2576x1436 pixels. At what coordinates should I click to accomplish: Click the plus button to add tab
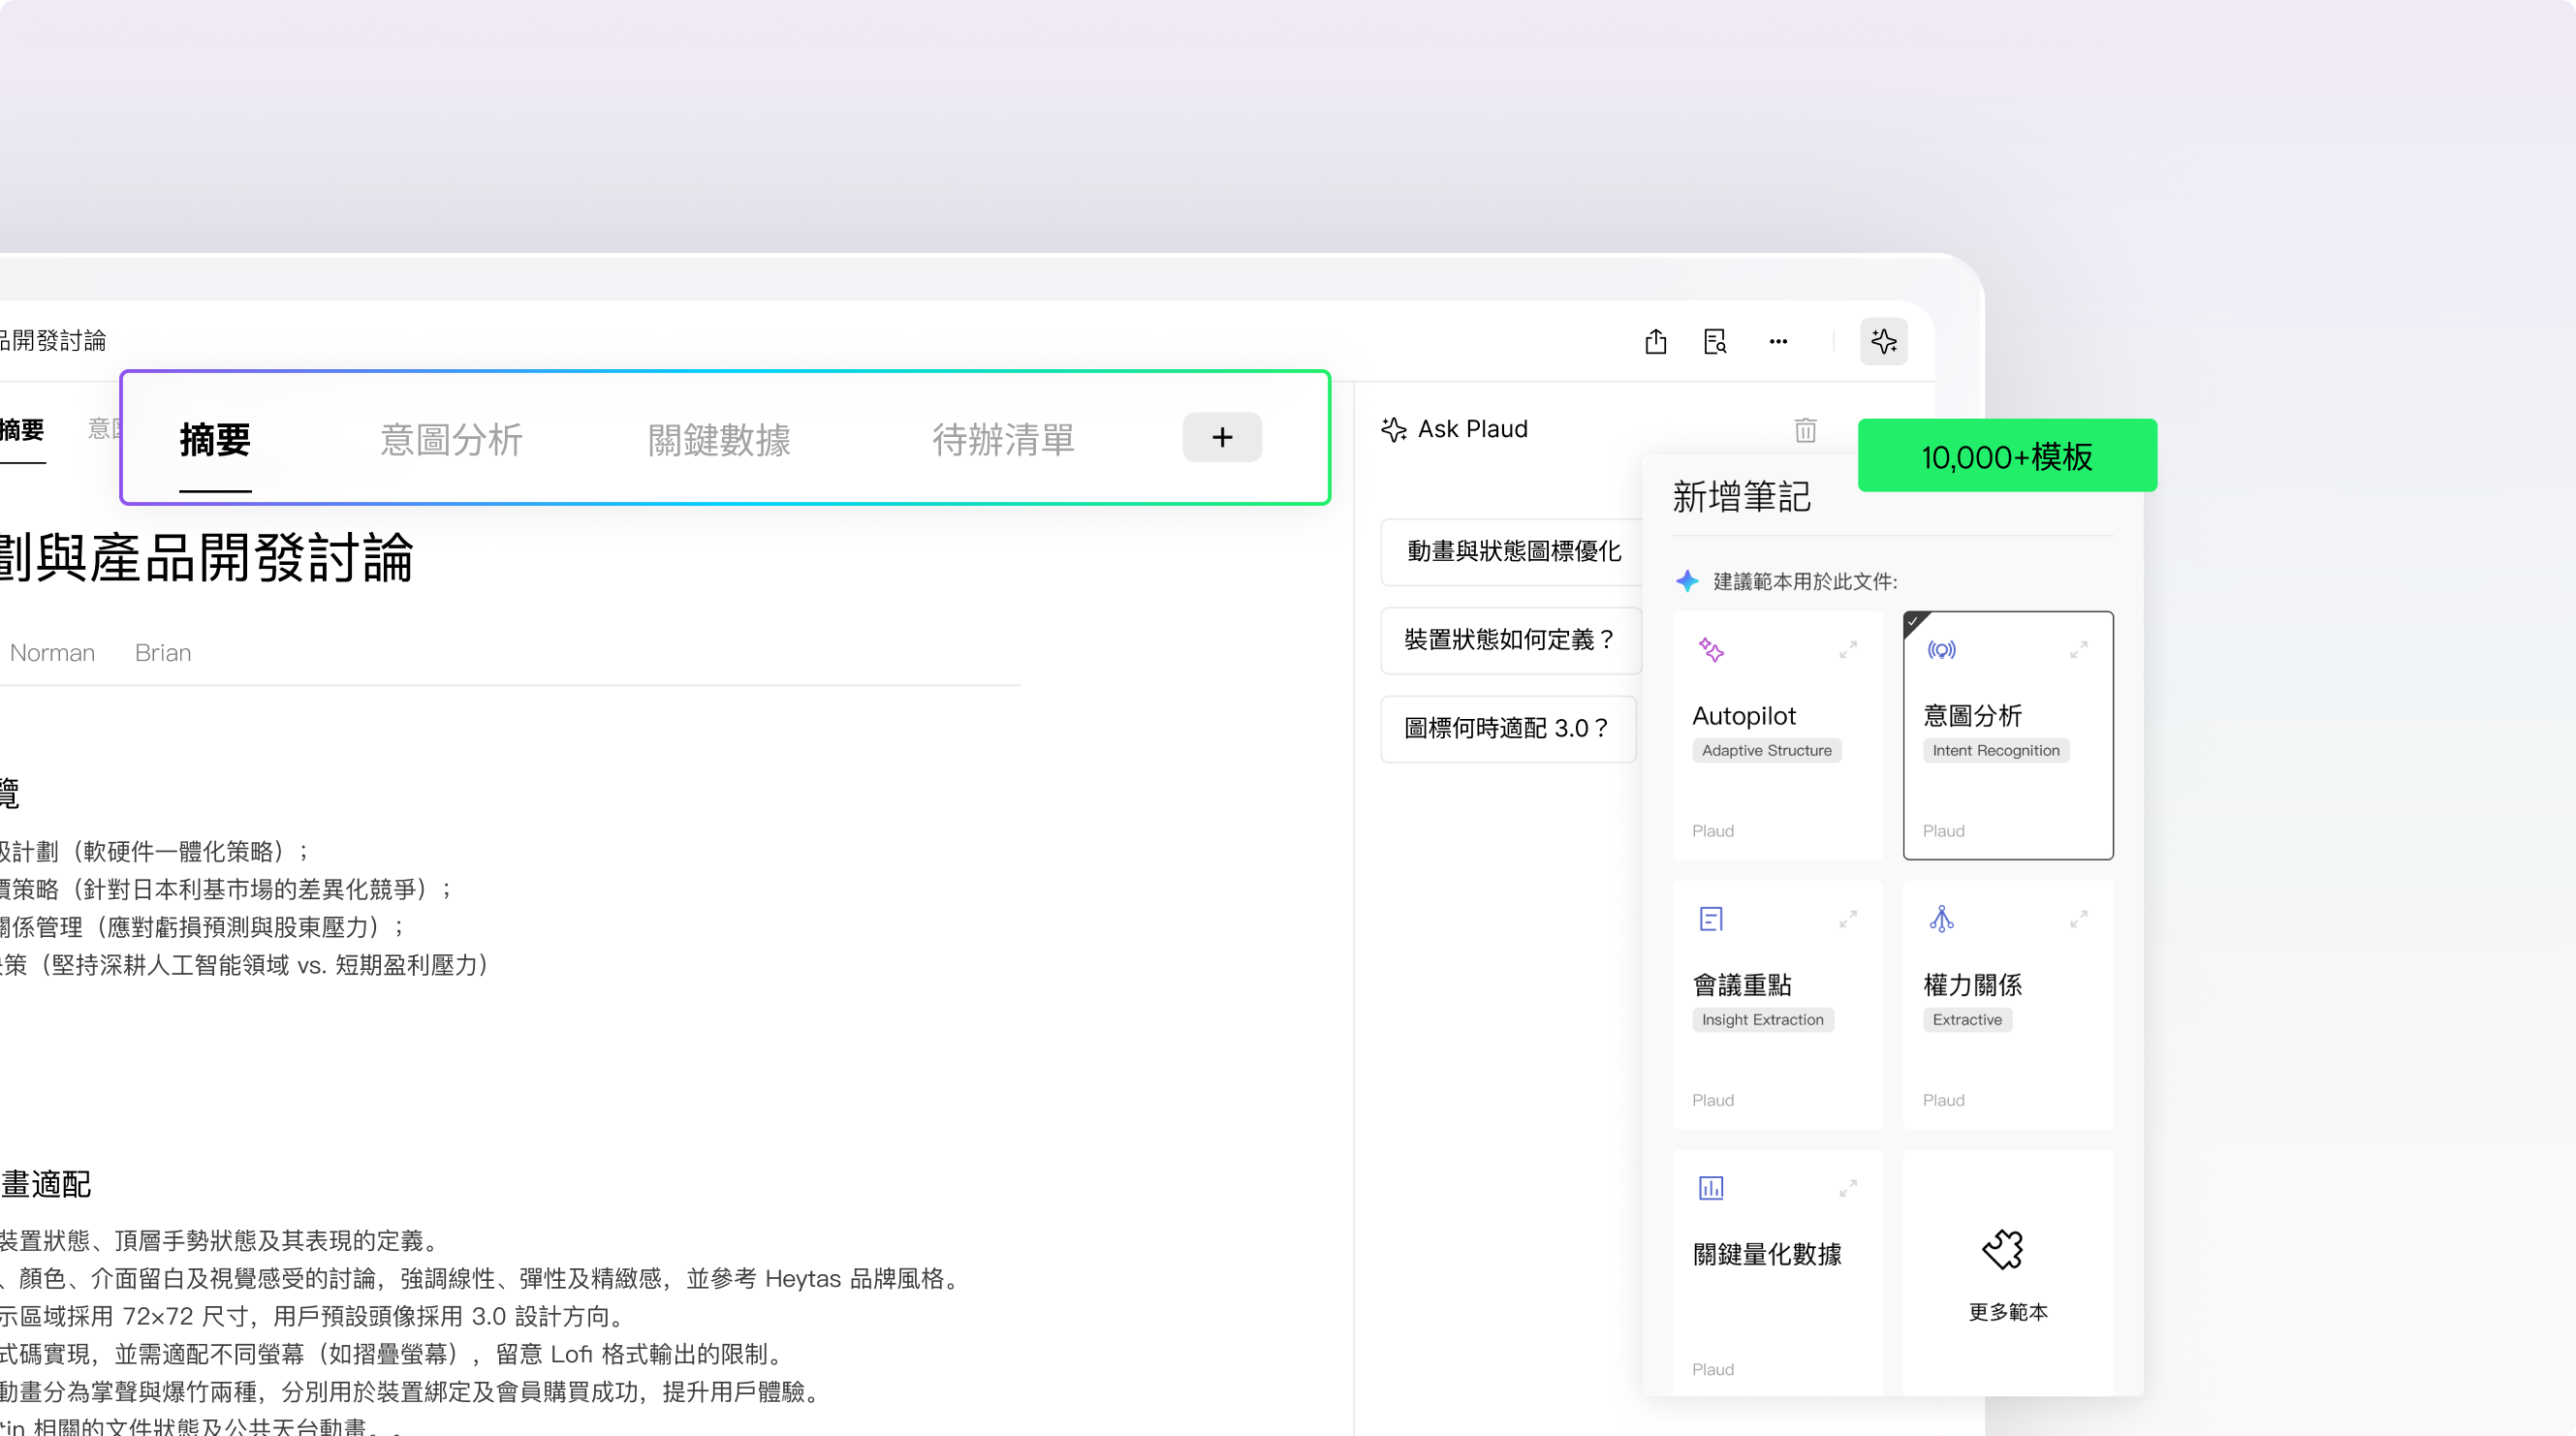(1221, 437)
